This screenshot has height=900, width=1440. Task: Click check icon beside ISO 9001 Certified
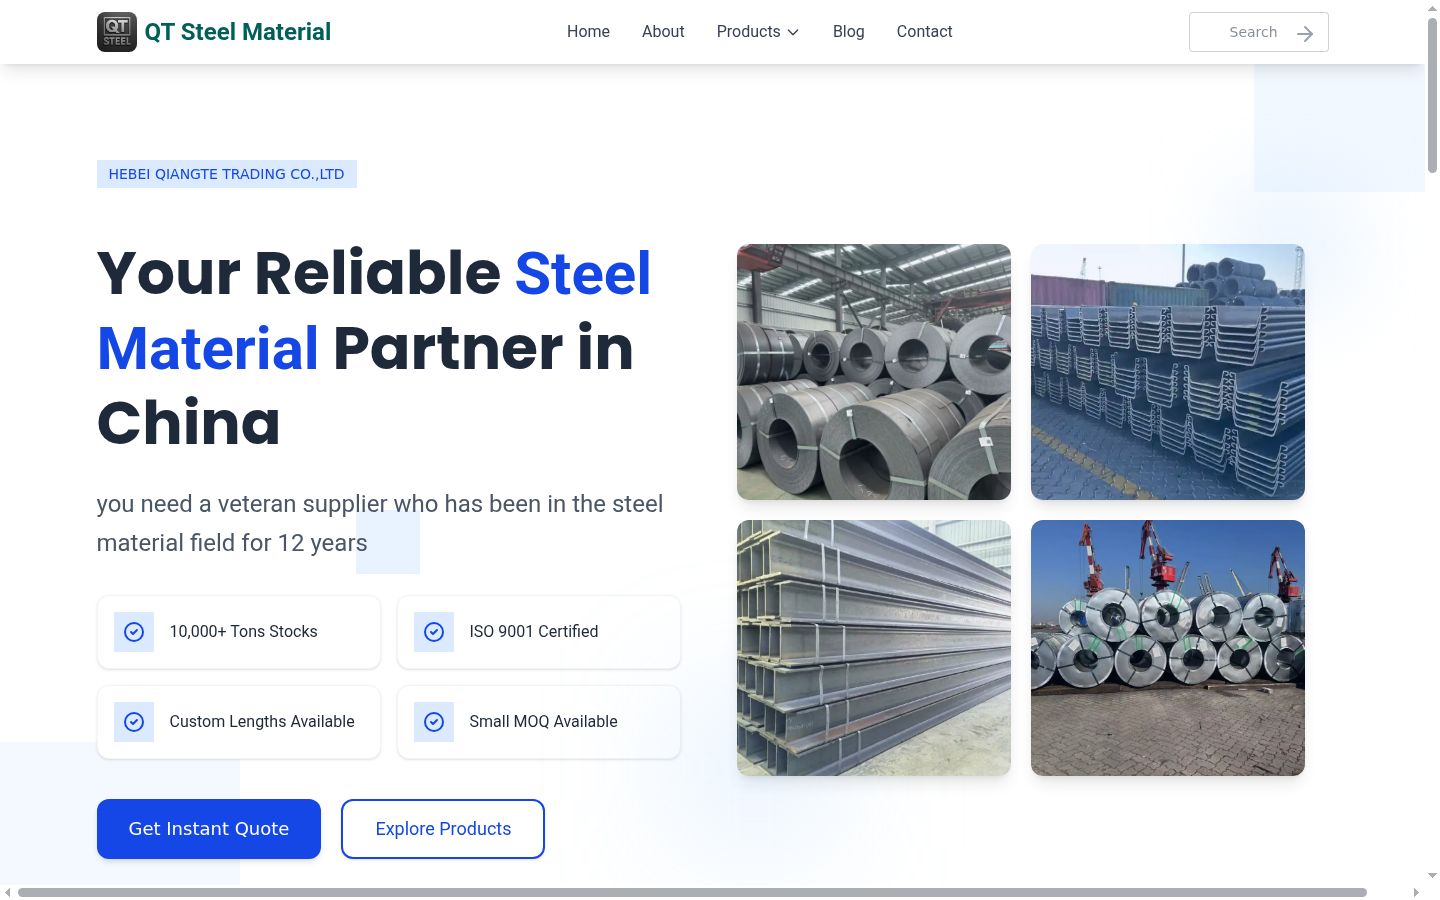(434, 632)
